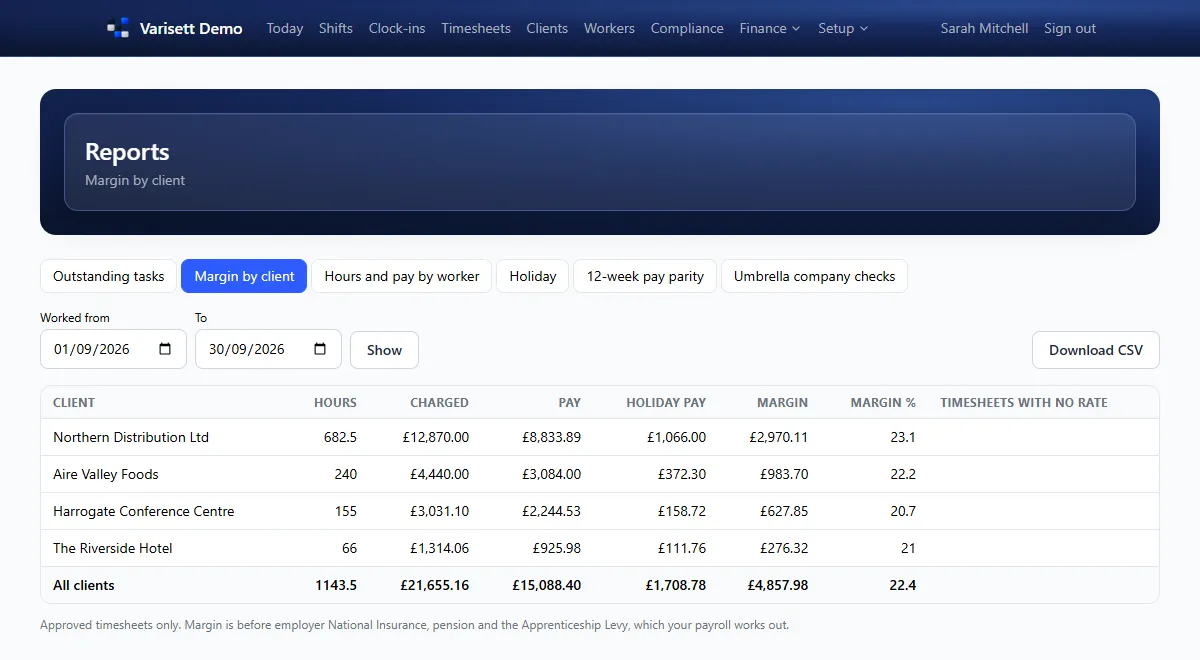Sign out of the account

point(1070,28)
